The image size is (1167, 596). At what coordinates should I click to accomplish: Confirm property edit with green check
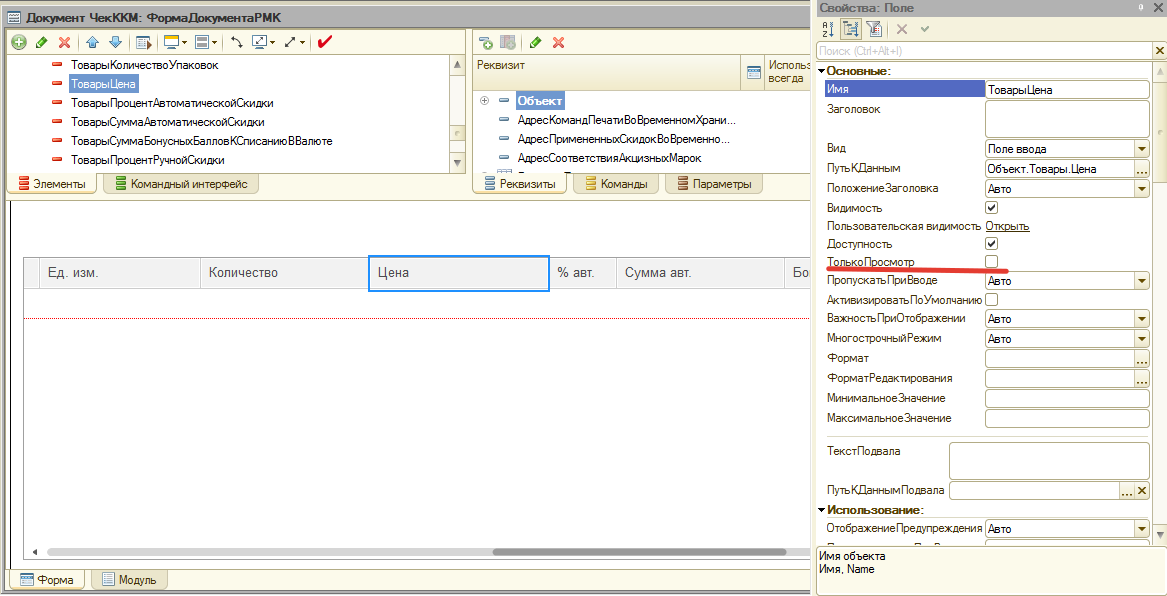925,29
